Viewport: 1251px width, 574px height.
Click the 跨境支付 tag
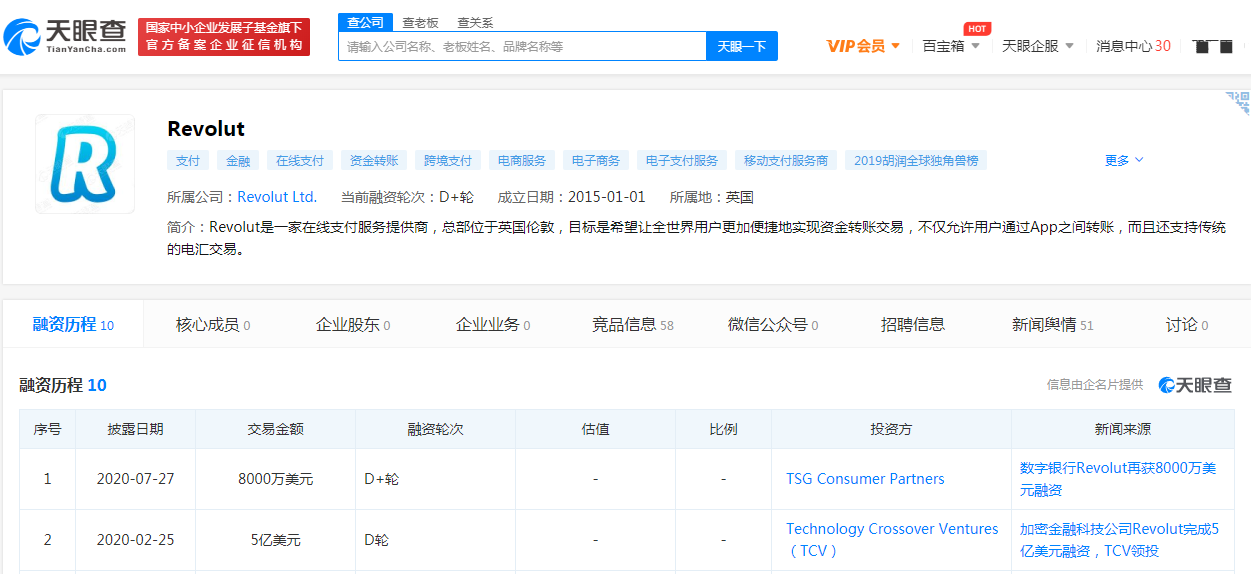pyautogui.click(x=448, y=160)
